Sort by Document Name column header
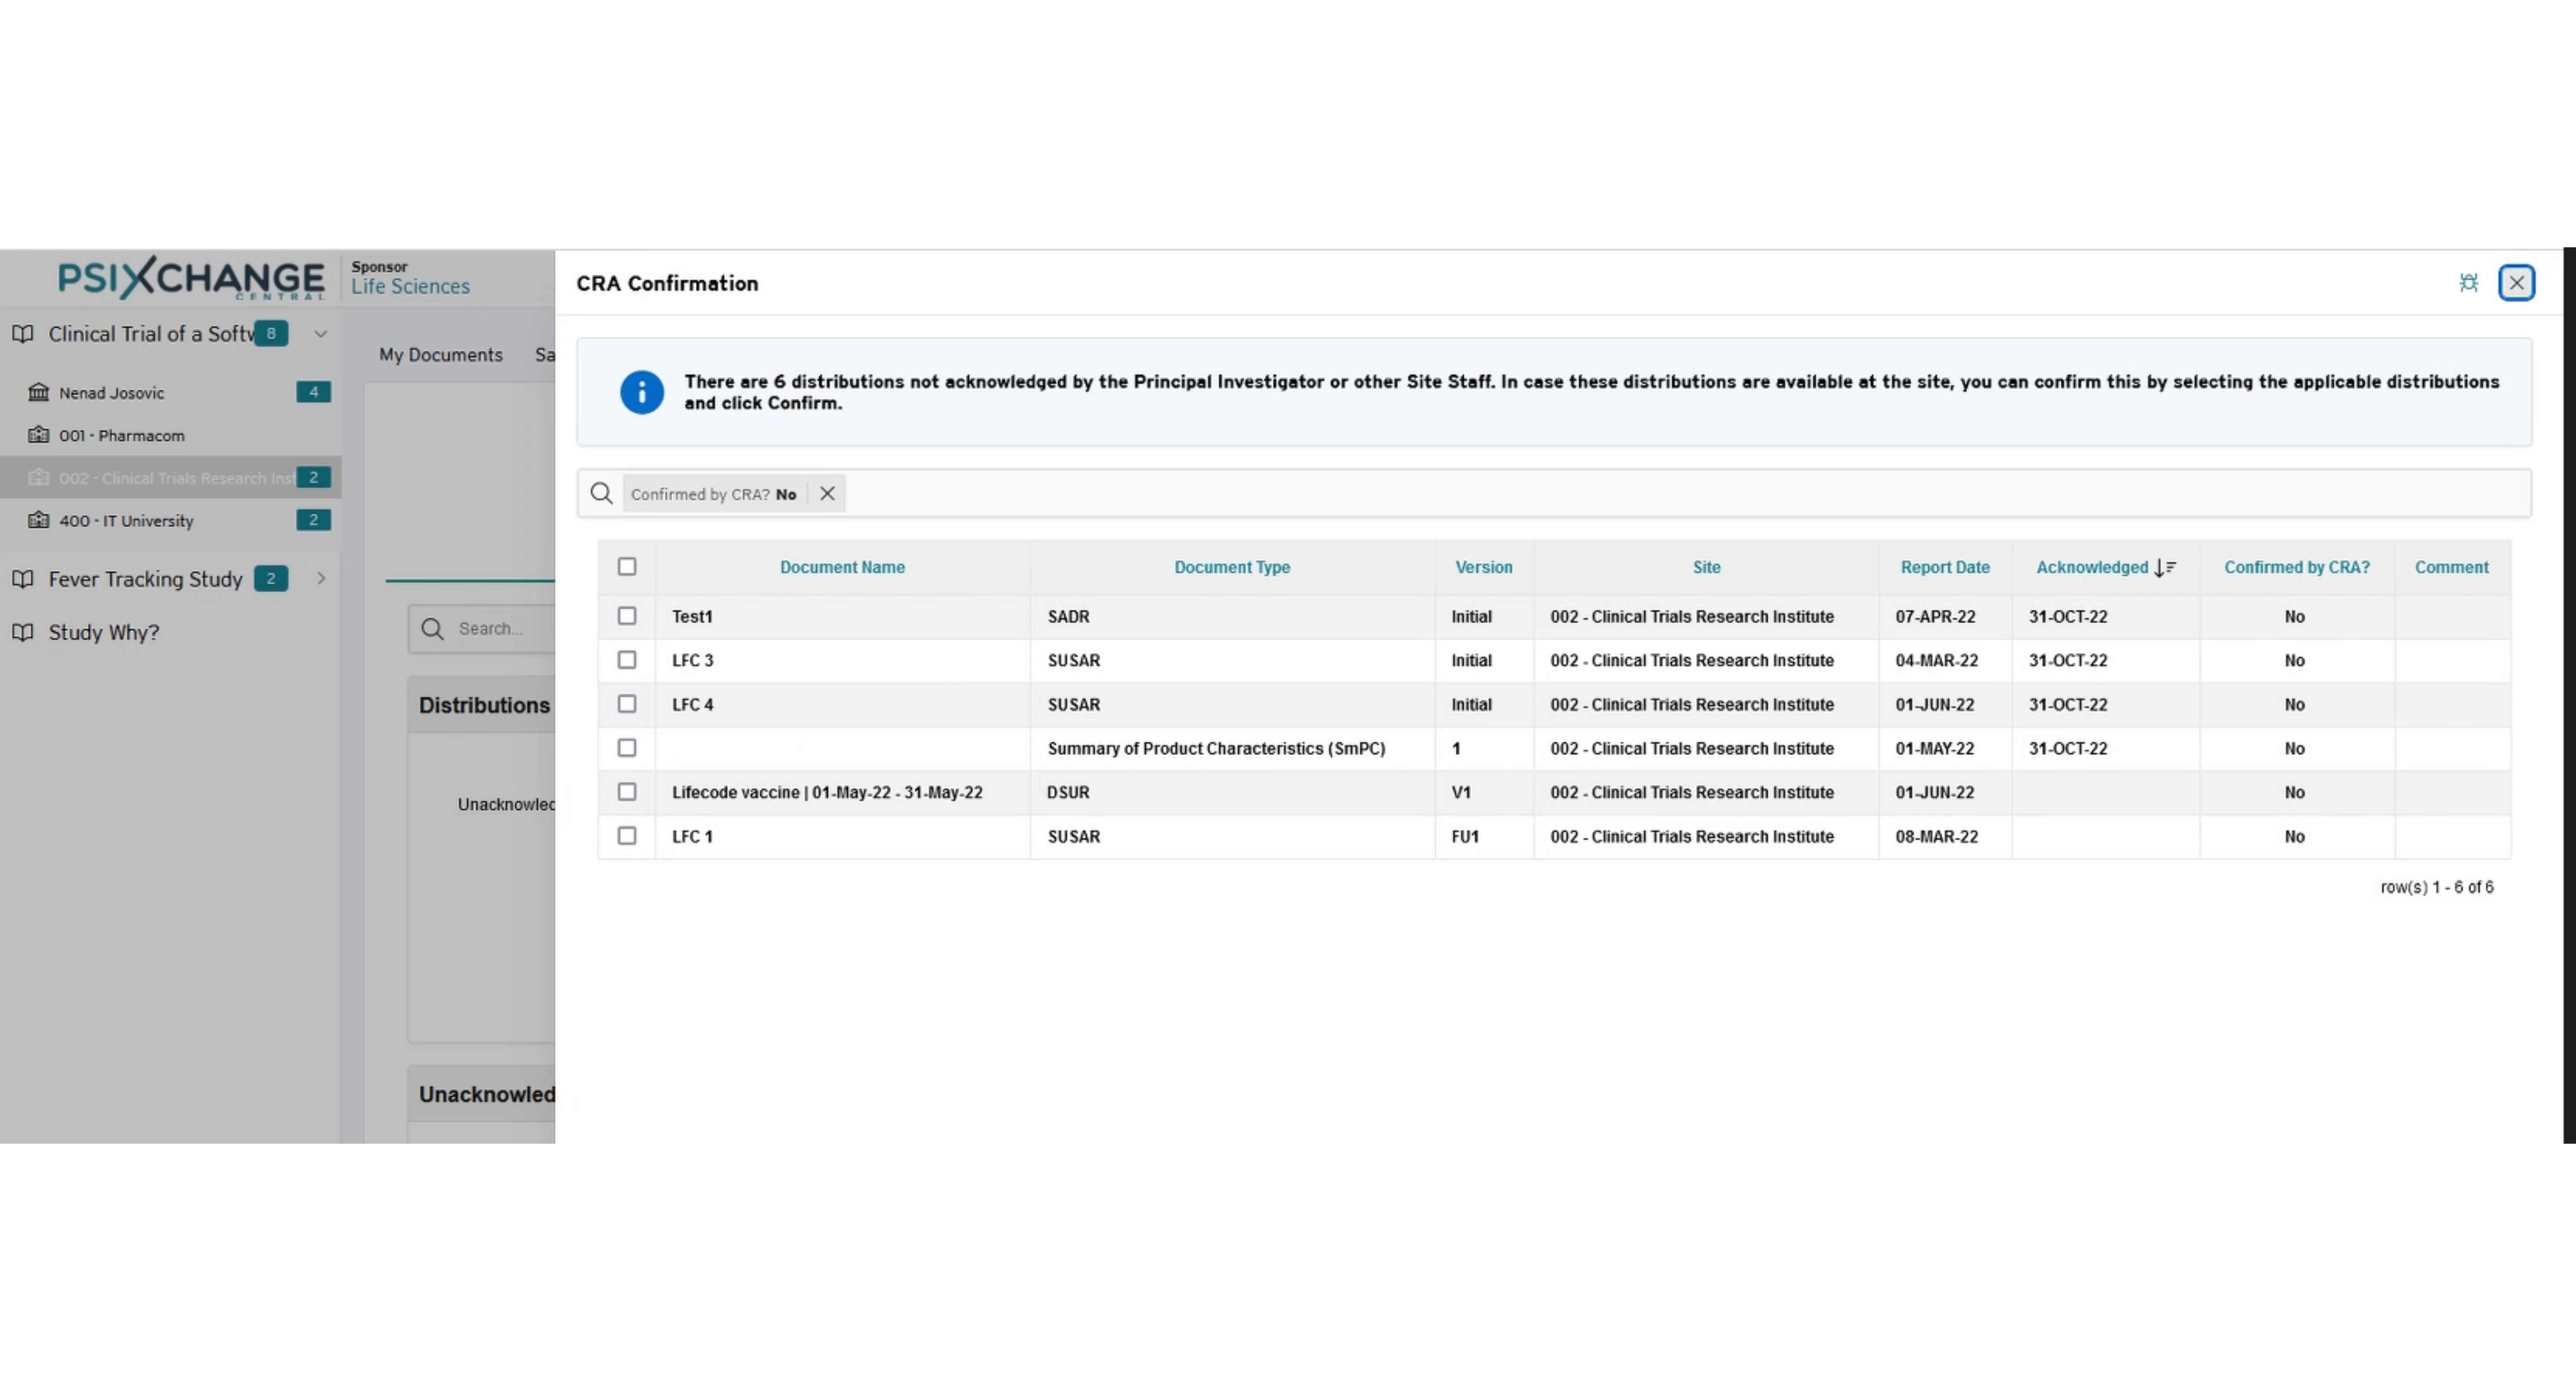Image resolution: width=2576 pixels, height=1391 pixels. (842, 567)
